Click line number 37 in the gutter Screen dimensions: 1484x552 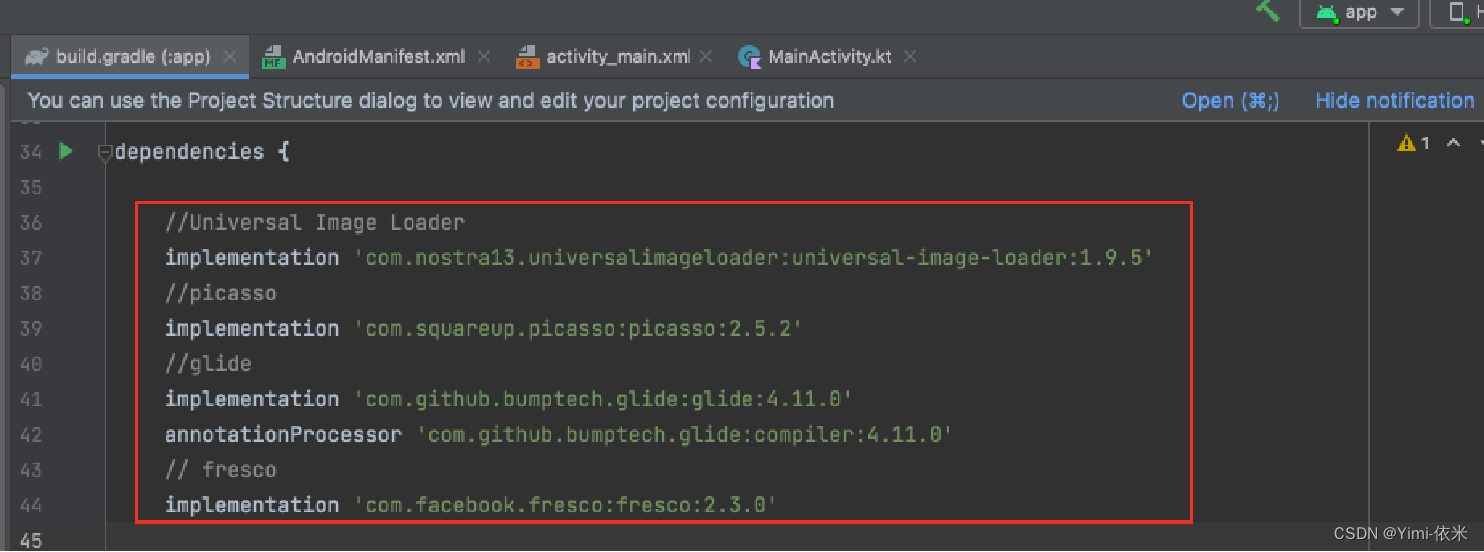pyautogui.click(x=31, y=258)
